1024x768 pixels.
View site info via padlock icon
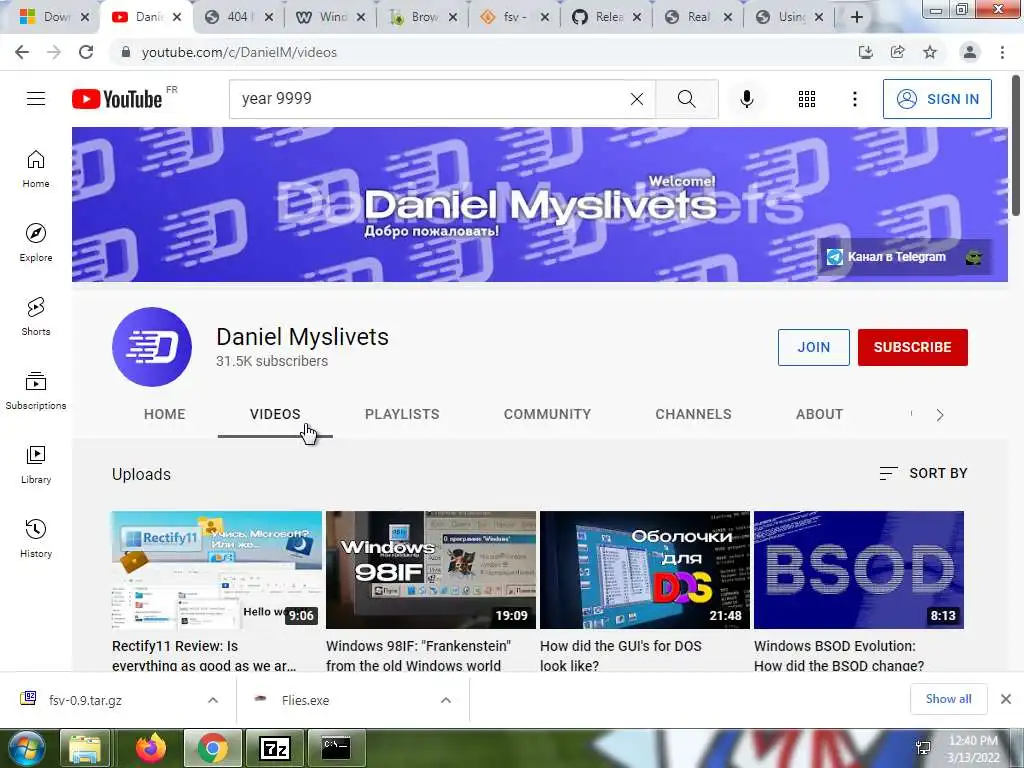[126, 52]
